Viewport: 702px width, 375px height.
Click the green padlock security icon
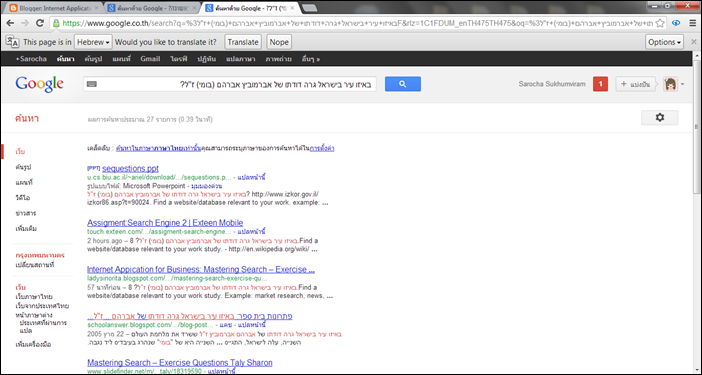pyautogui.click(x=56, y=23)
